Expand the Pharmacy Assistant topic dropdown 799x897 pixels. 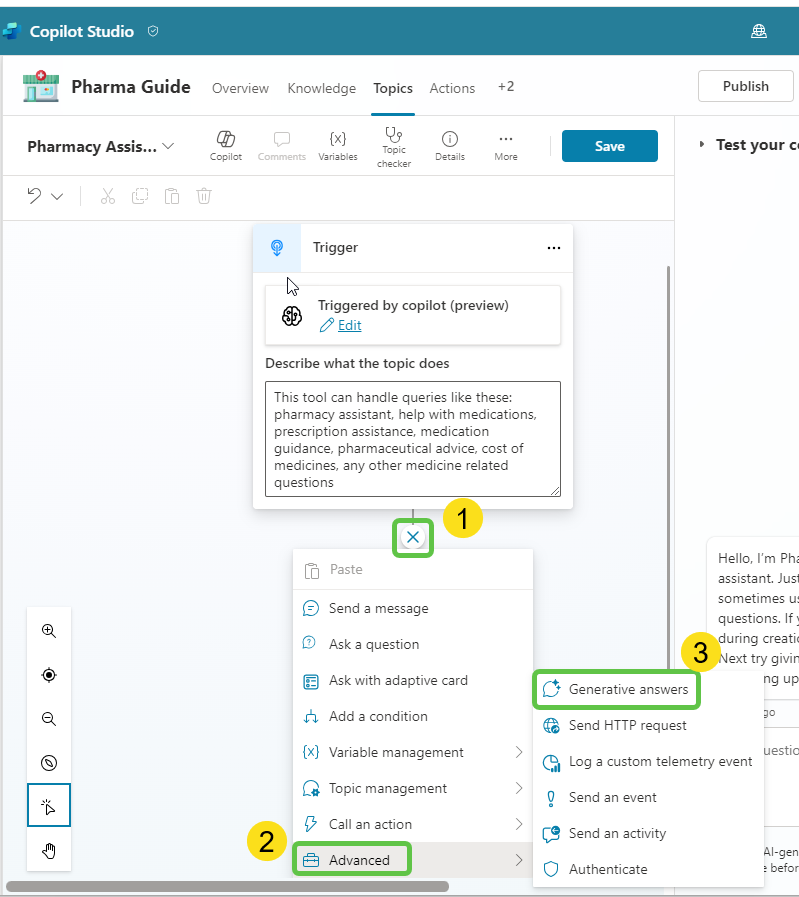(168, 146)
